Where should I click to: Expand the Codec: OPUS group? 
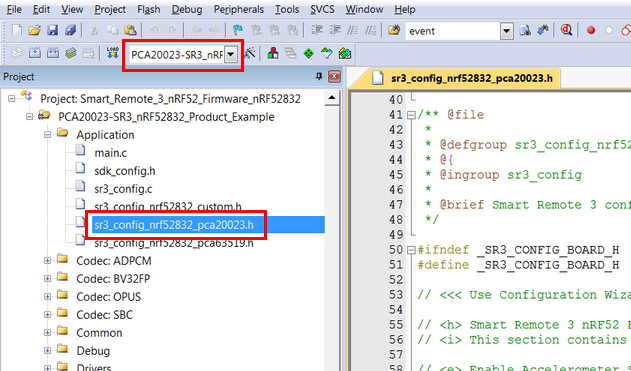point(47,297)
